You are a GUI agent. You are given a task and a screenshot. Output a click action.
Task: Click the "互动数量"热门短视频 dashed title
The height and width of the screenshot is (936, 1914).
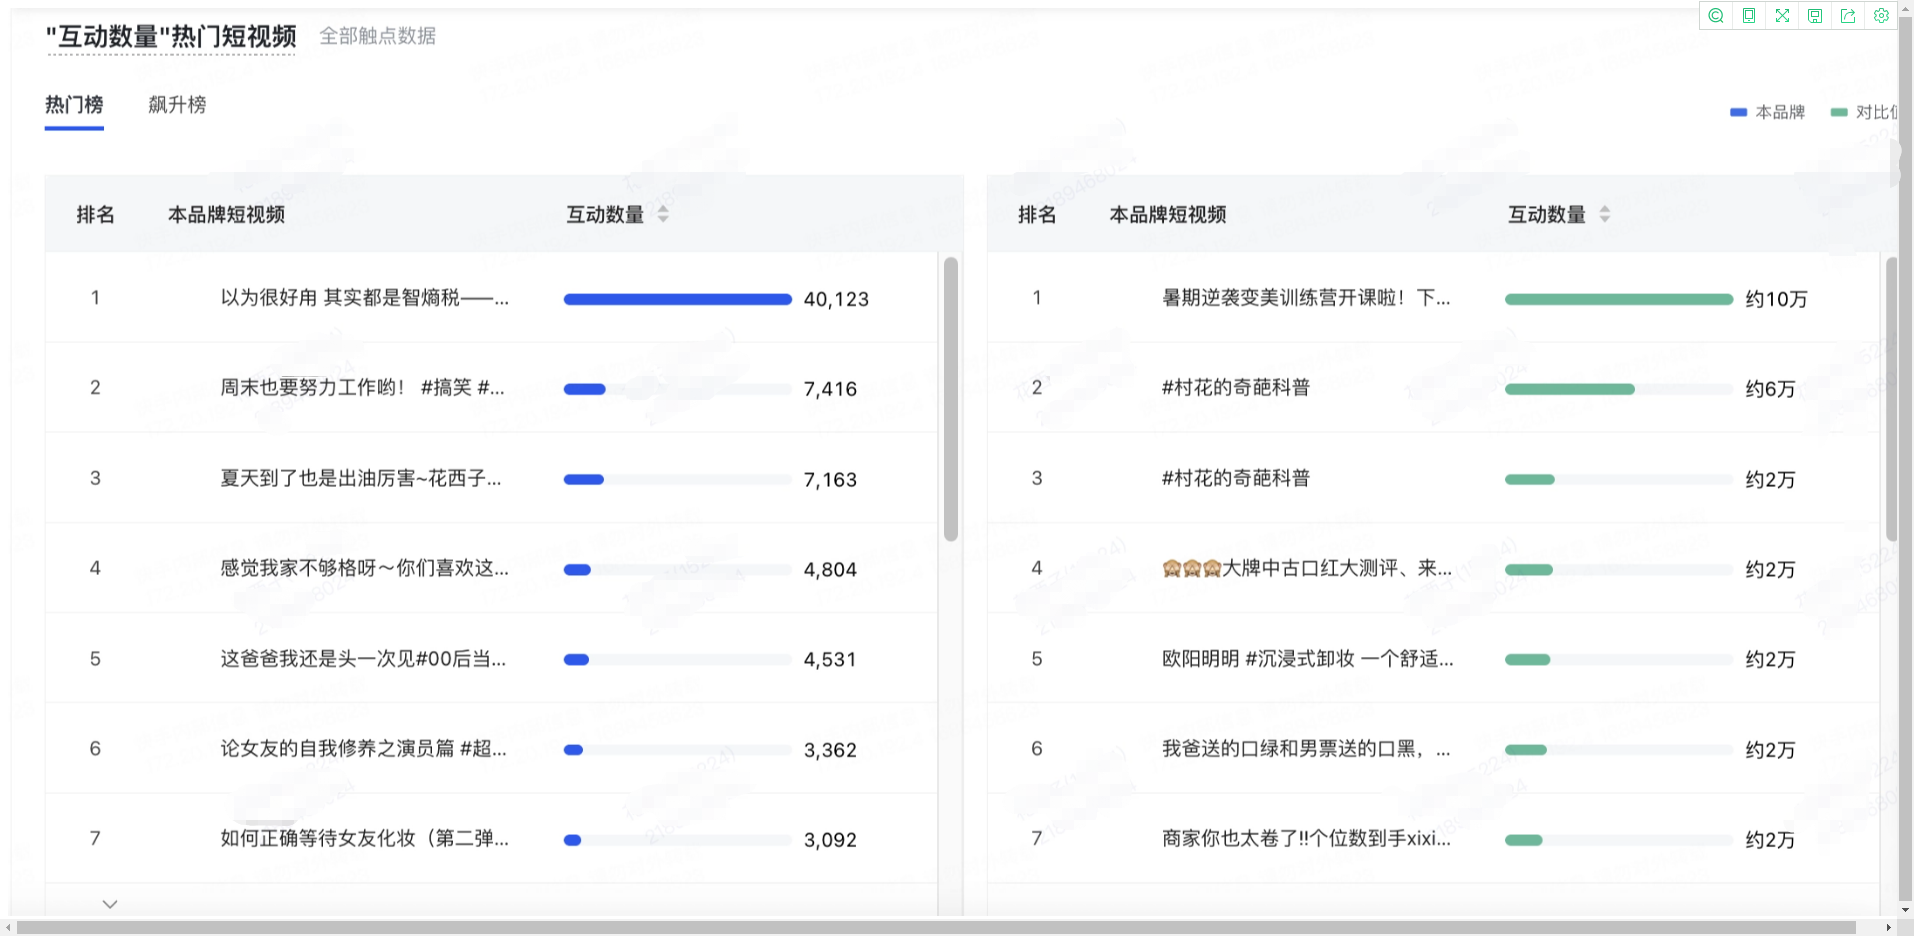click(x=171, y=37)
